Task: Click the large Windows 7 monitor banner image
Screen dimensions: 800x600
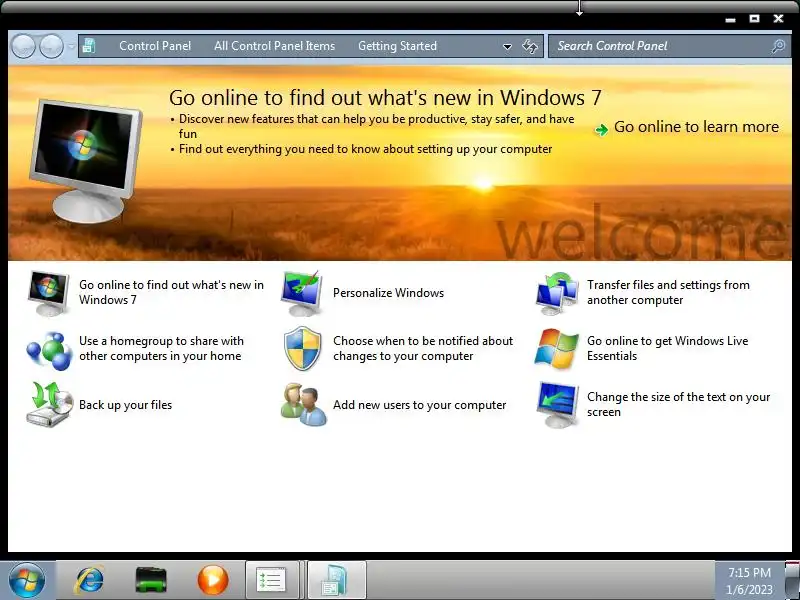Action: [x=85, y=160]
